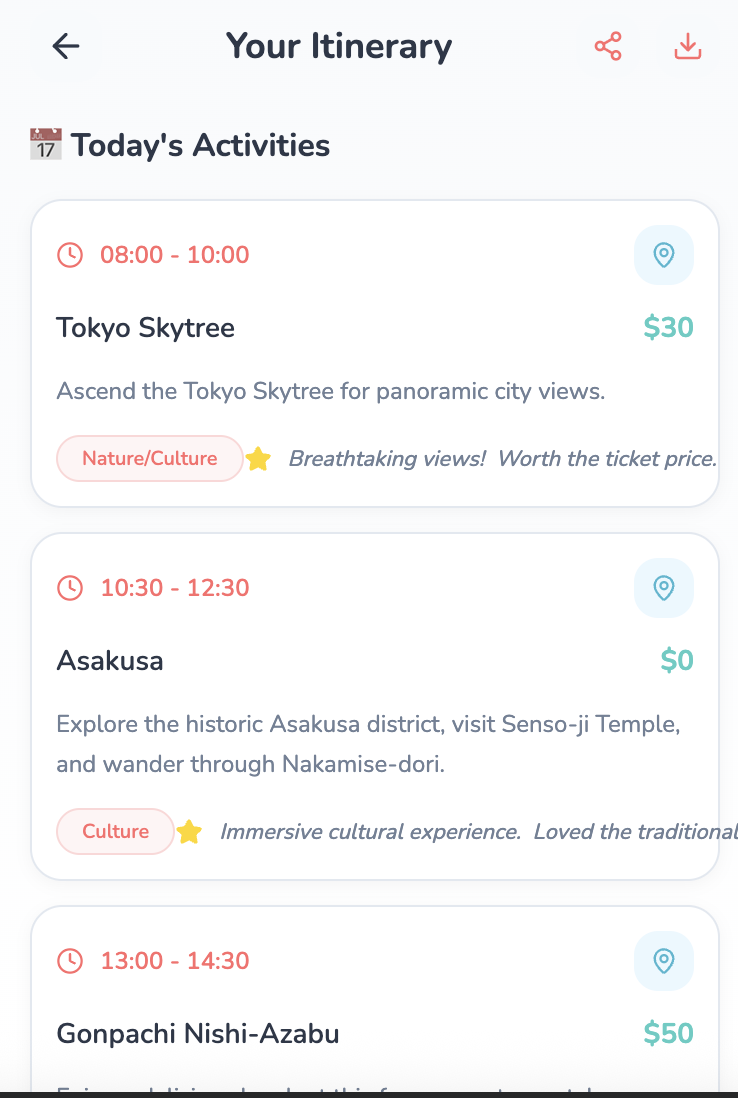The width and height of the screenshot is (738, 1098).
Task: Open map pin for Asakusa
Action: [x=664, y=588]
